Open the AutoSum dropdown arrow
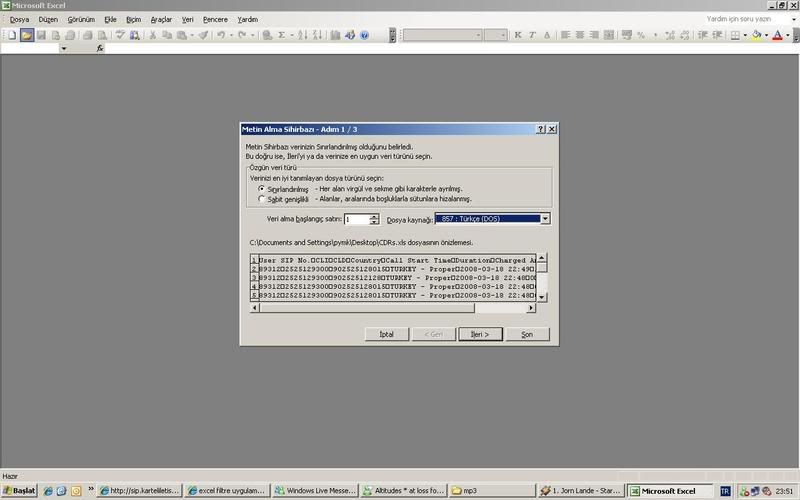The image size is (800, 500). click(291, 35)
